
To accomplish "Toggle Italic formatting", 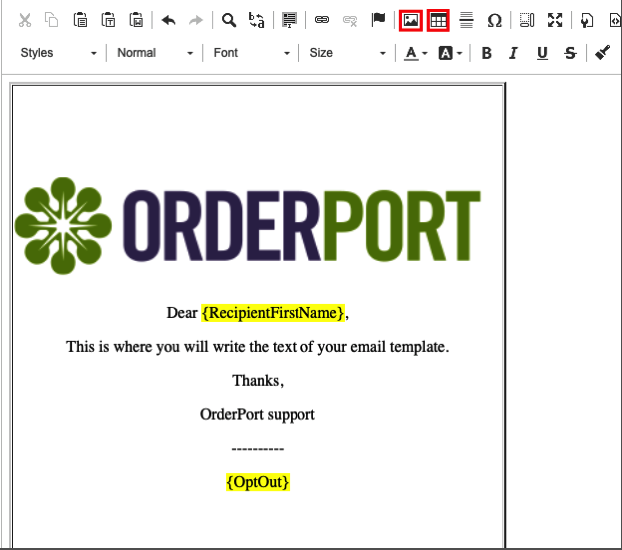I will [x=513, y=53].
